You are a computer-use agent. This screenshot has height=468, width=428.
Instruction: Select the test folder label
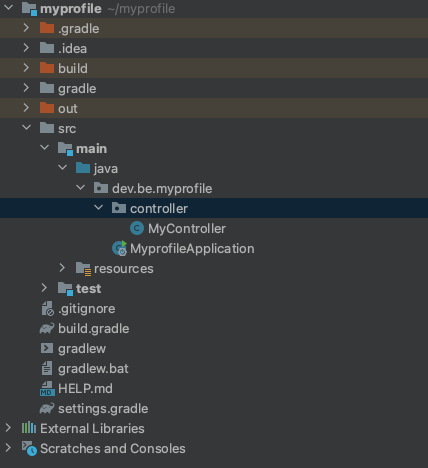pos(88,289)
